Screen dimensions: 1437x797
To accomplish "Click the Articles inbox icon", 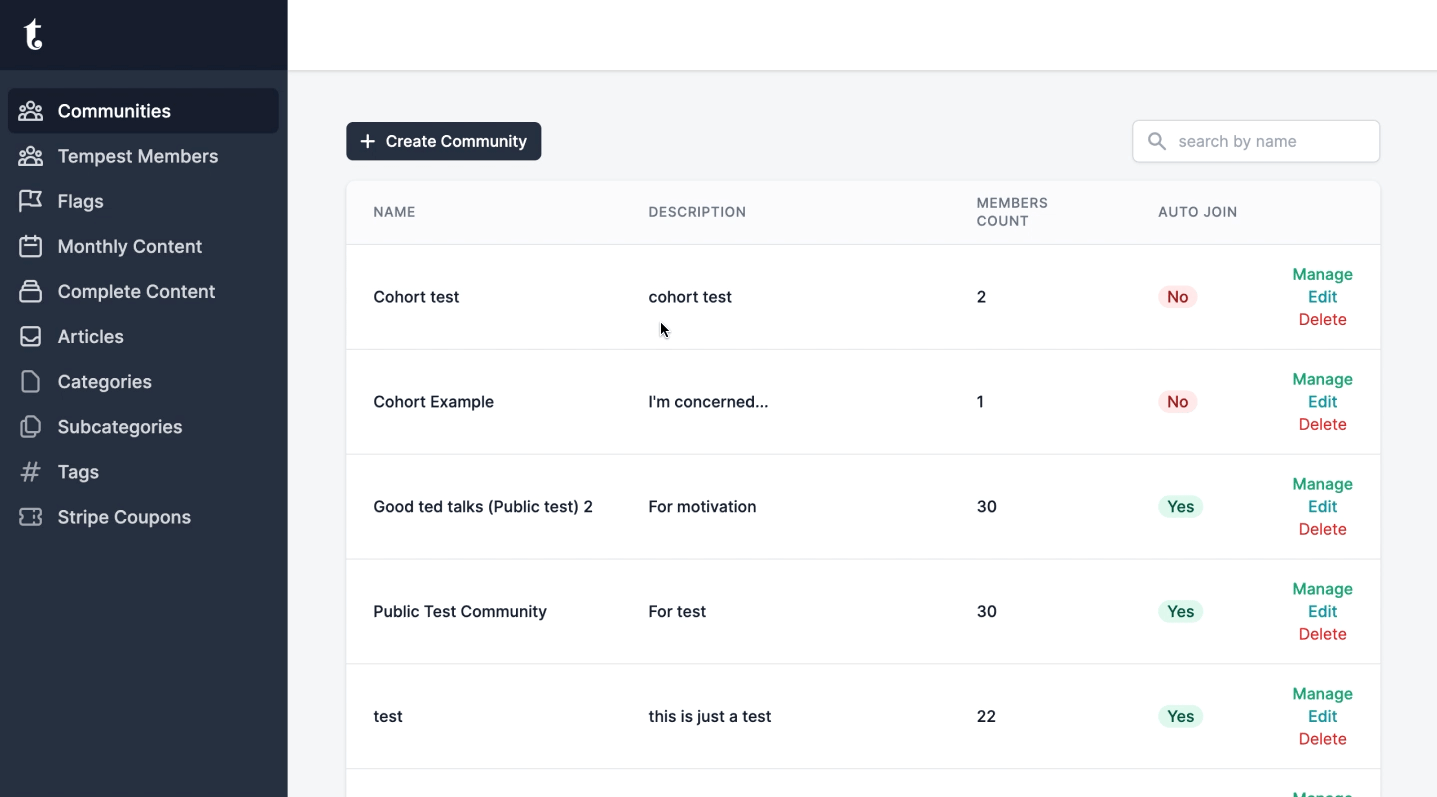I will (31, 336).
